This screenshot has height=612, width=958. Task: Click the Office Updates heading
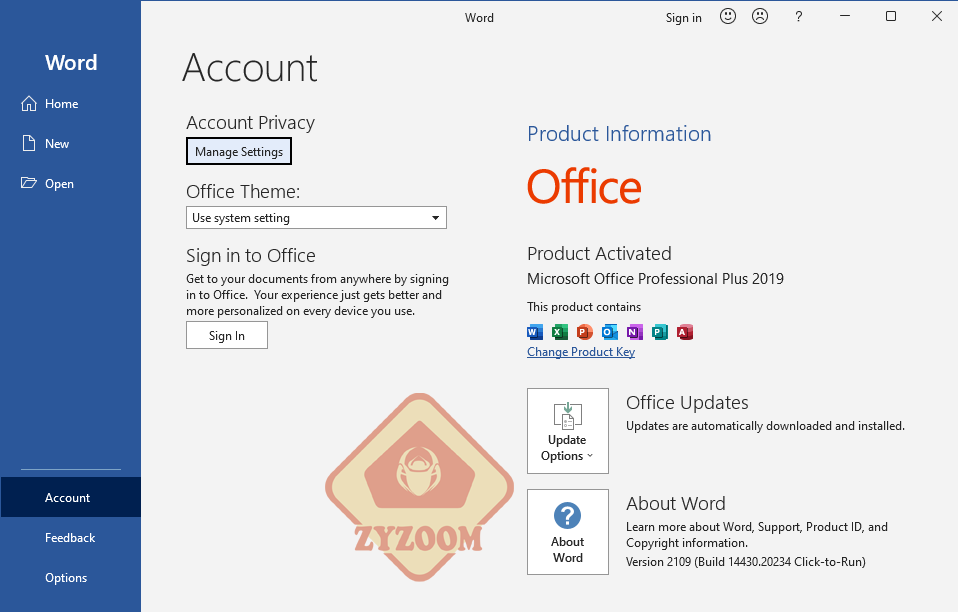coord(687,403)
